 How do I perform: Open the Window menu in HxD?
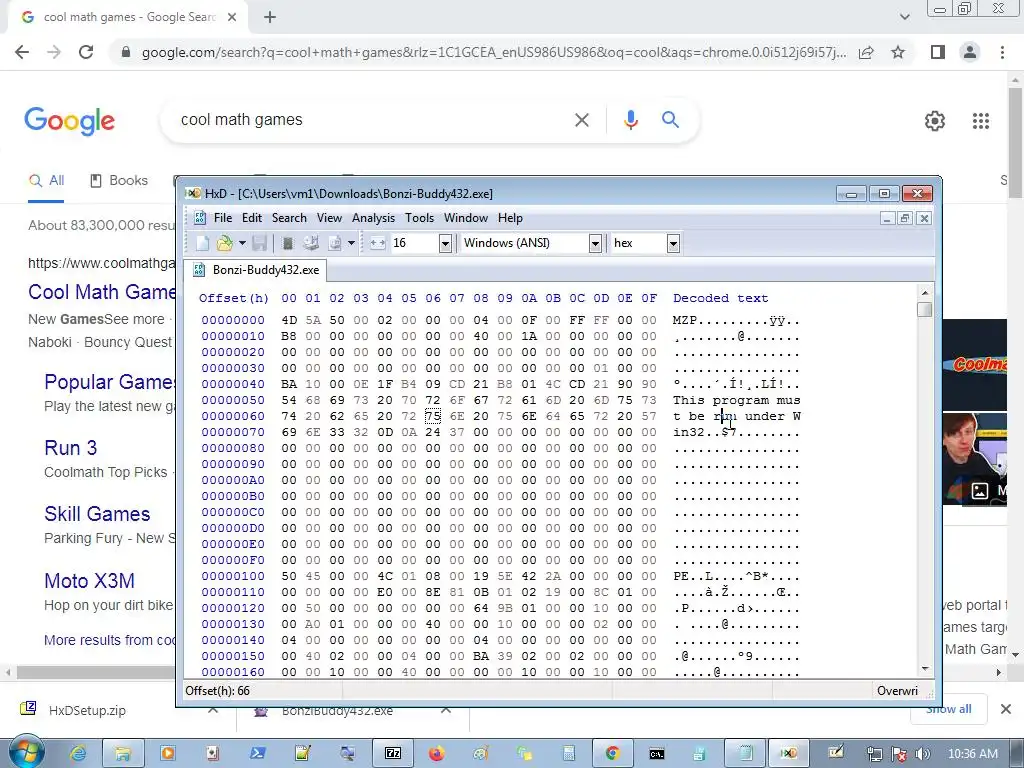tap(466, 217)
